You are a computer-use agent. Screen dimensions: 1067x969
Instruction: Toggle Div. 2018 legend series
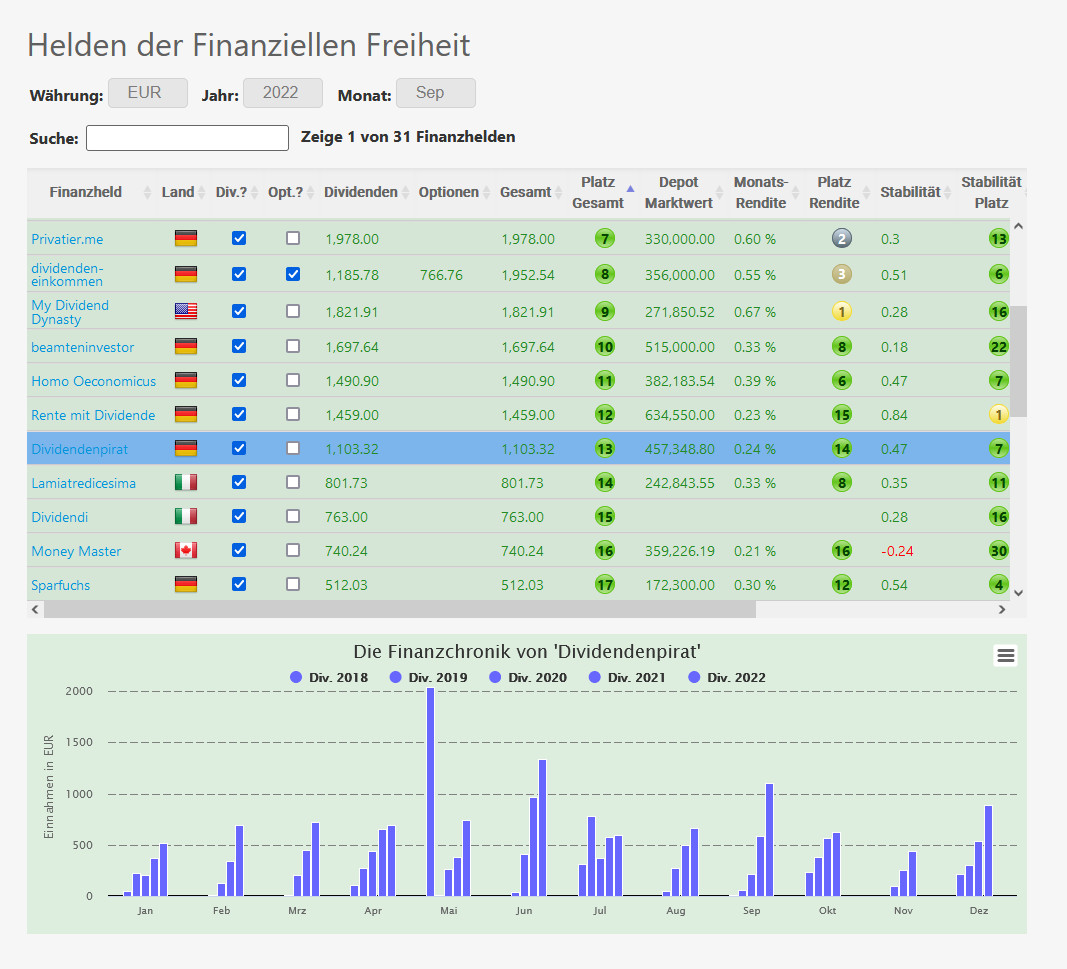tap(329, 677)
